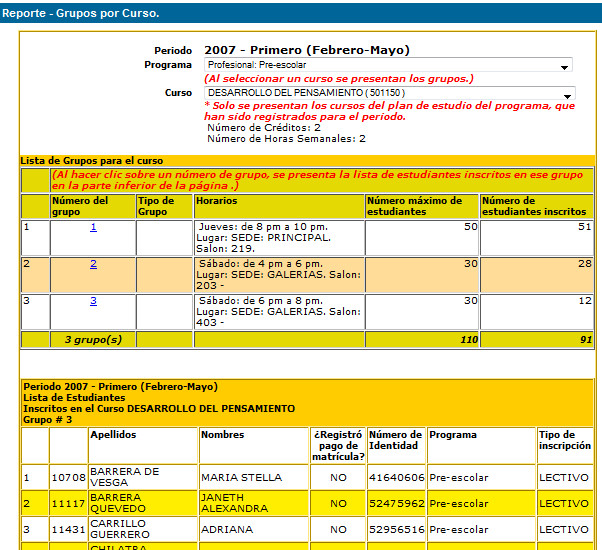Click identity number 52475962
Image resolution: width=602 pixels, height=550 pixels.
(x=397, y=504)
